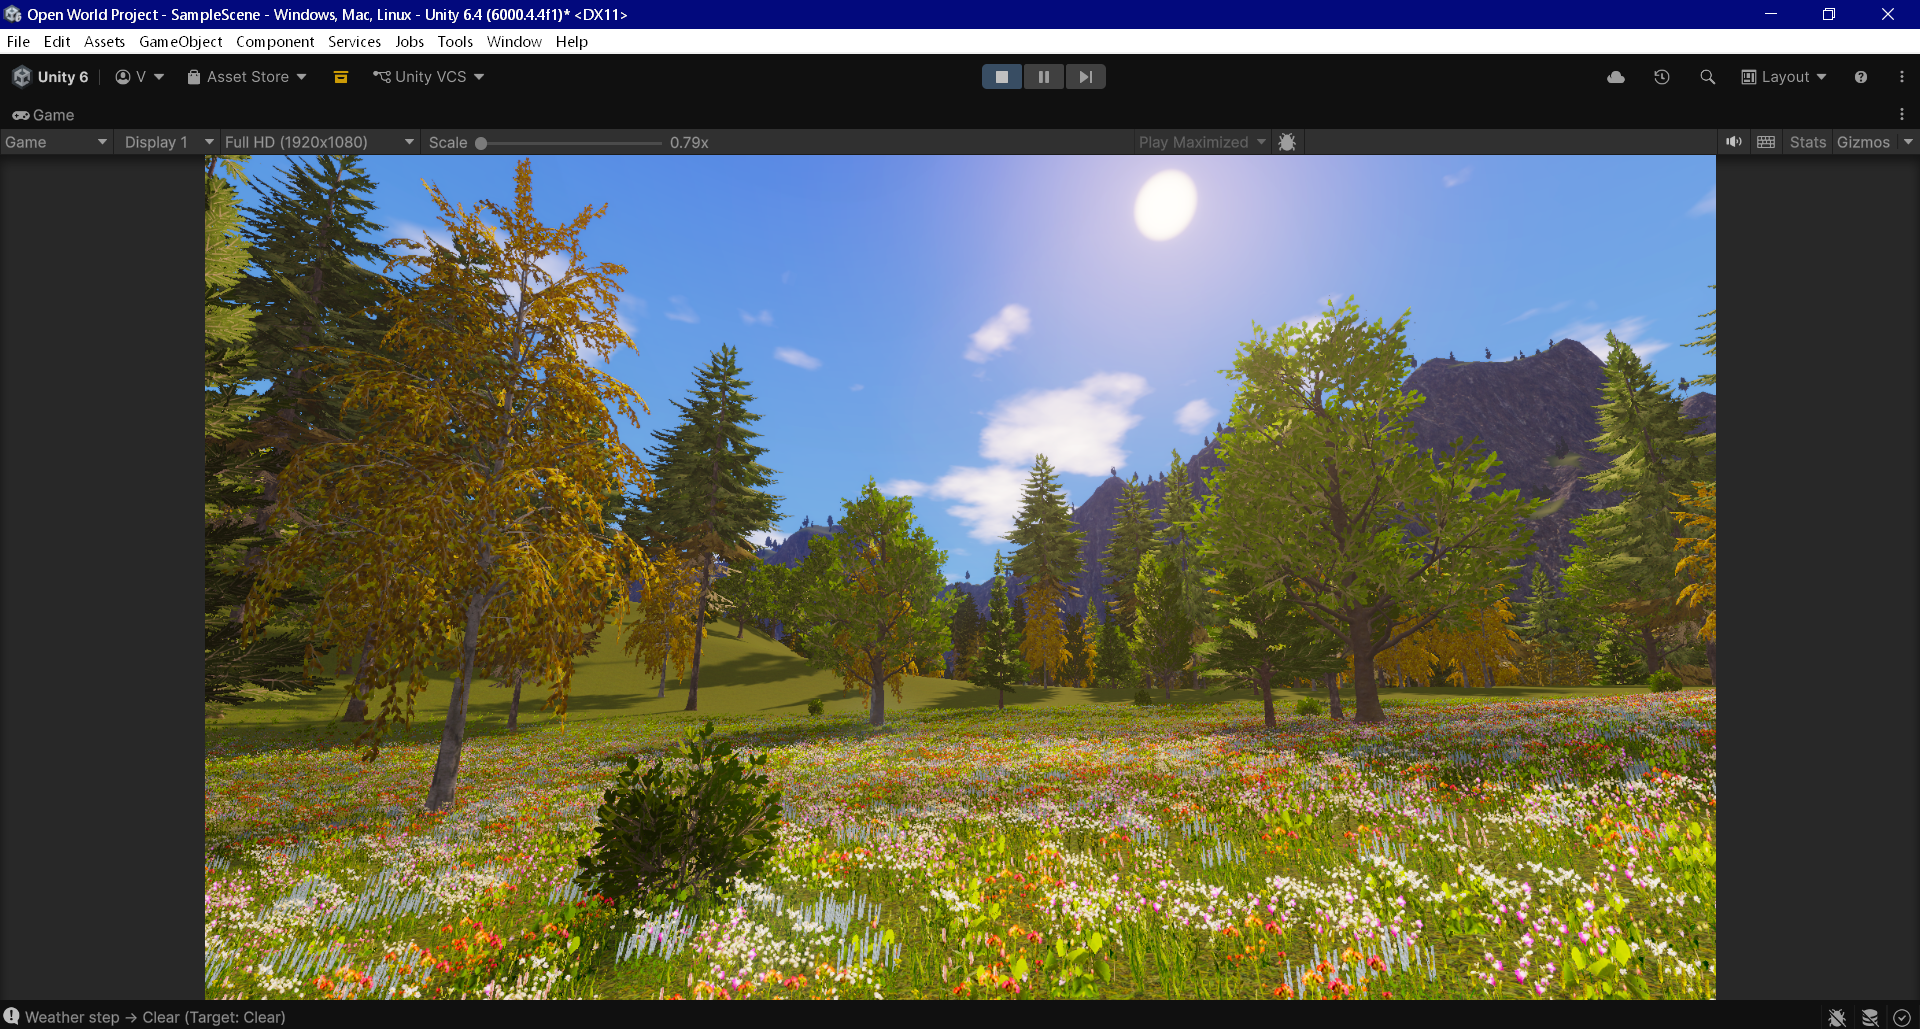Expand the Gizmos dropdown arrow
The height and width of the screenshot is (1029, 1920).
click(1908, 142)
